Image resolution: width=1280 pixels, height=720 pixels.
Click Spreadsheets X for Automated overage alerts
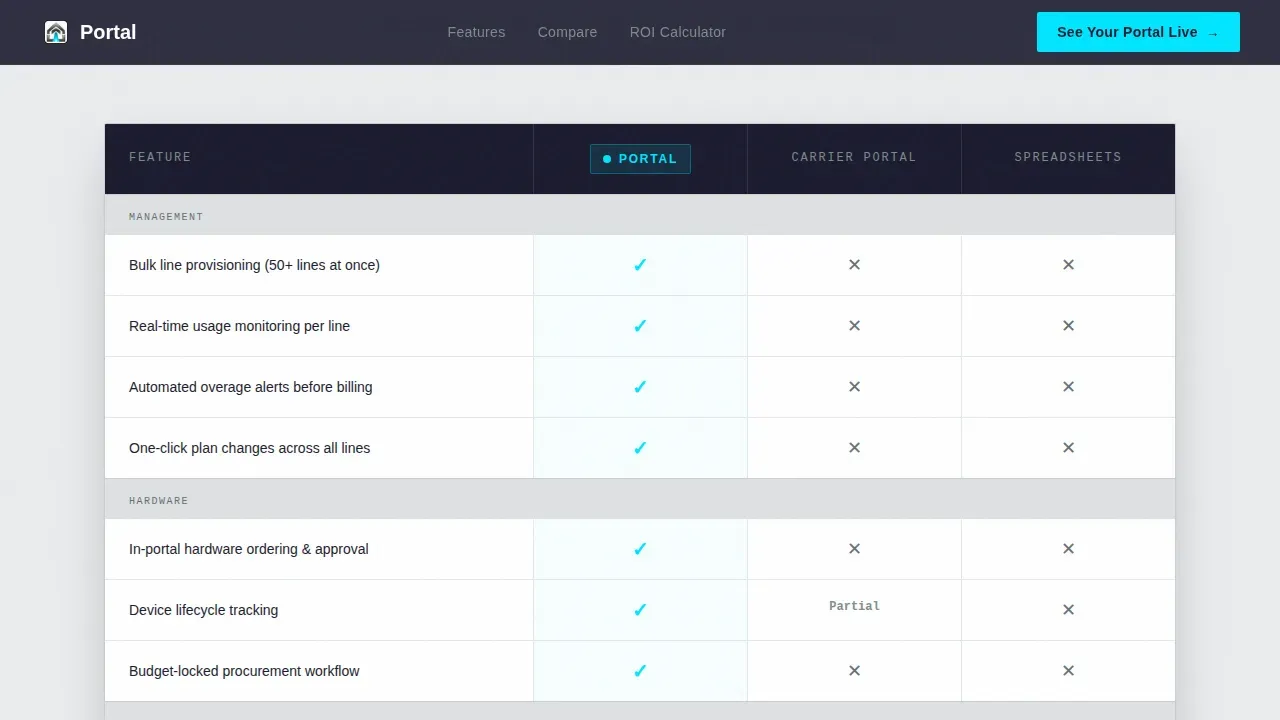1068,387
